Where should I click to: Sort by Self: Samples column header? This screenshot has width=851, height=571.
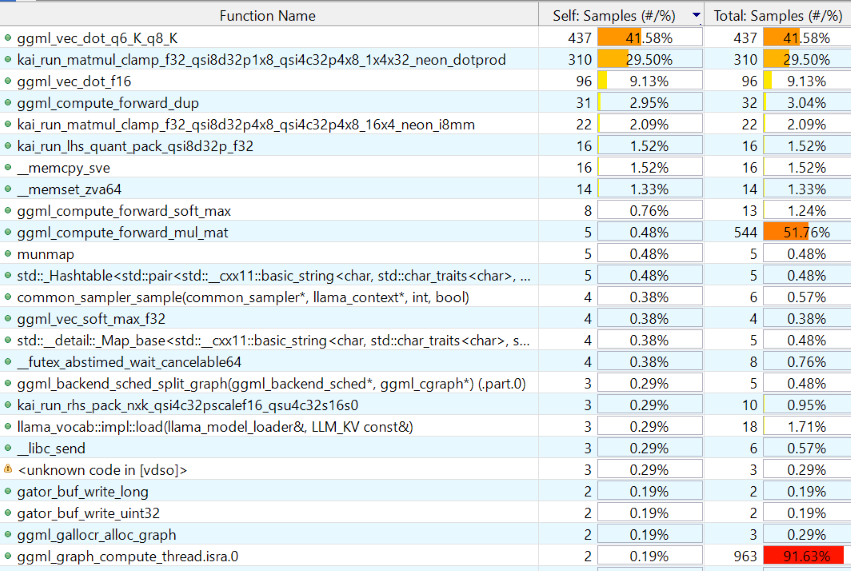pos(614,15)
